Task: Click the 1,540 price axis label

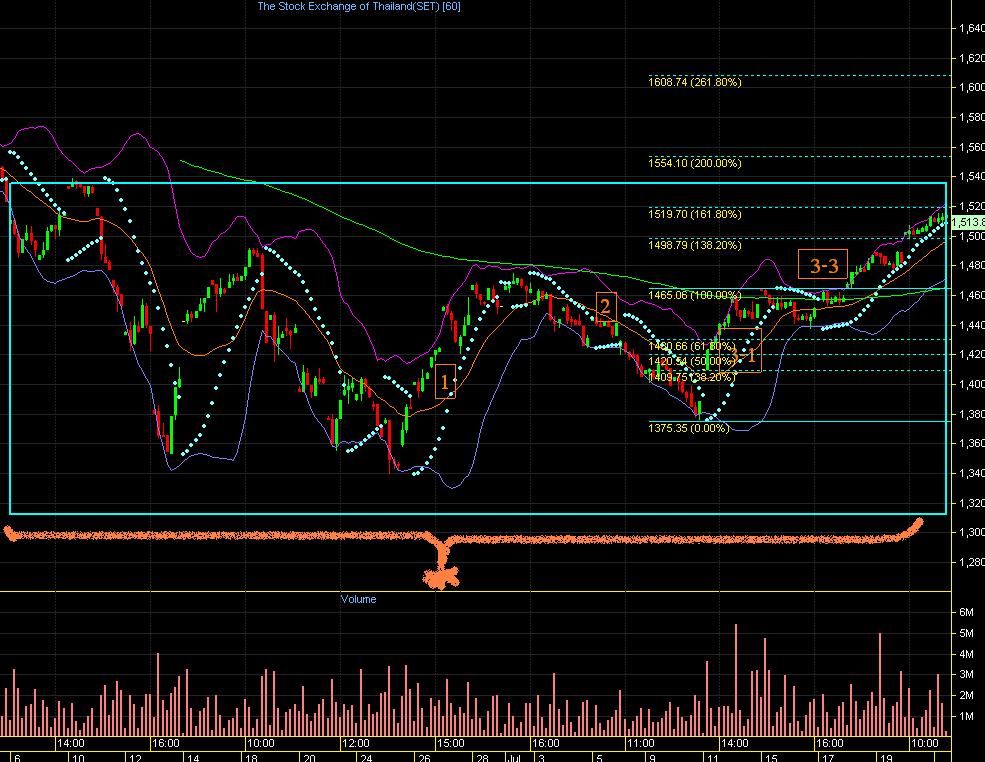Action: tap(971, 177)
